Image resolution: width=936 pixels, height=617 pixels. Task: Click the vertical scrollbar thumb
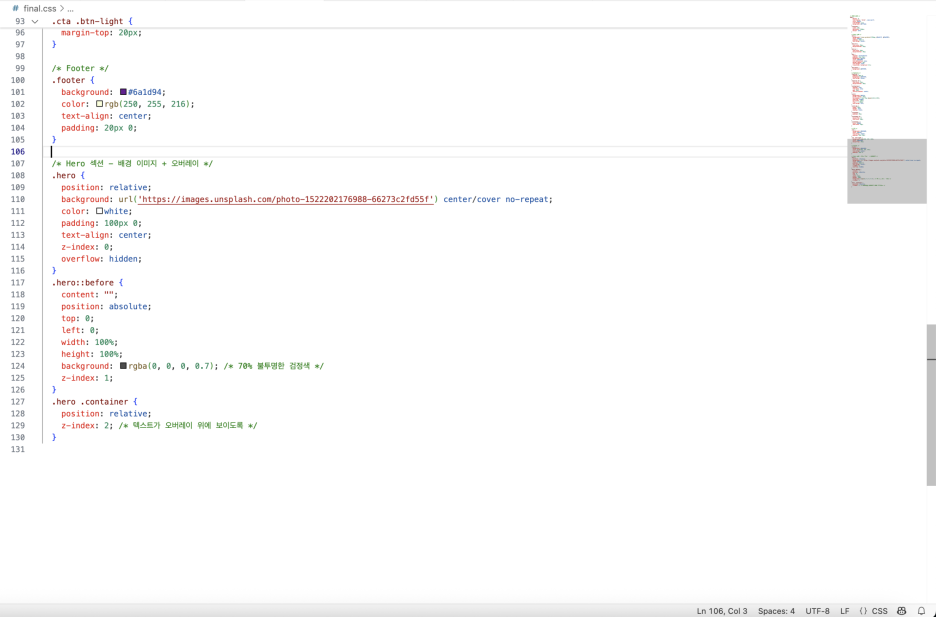point(931,405)
